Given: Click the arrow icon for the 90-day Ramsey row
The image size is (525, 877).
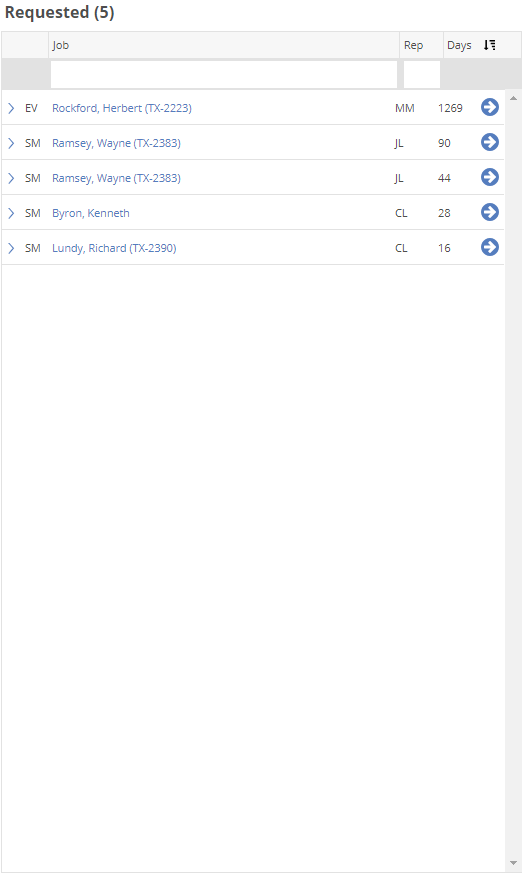Looking at the screenshot, I should [490, 142].
